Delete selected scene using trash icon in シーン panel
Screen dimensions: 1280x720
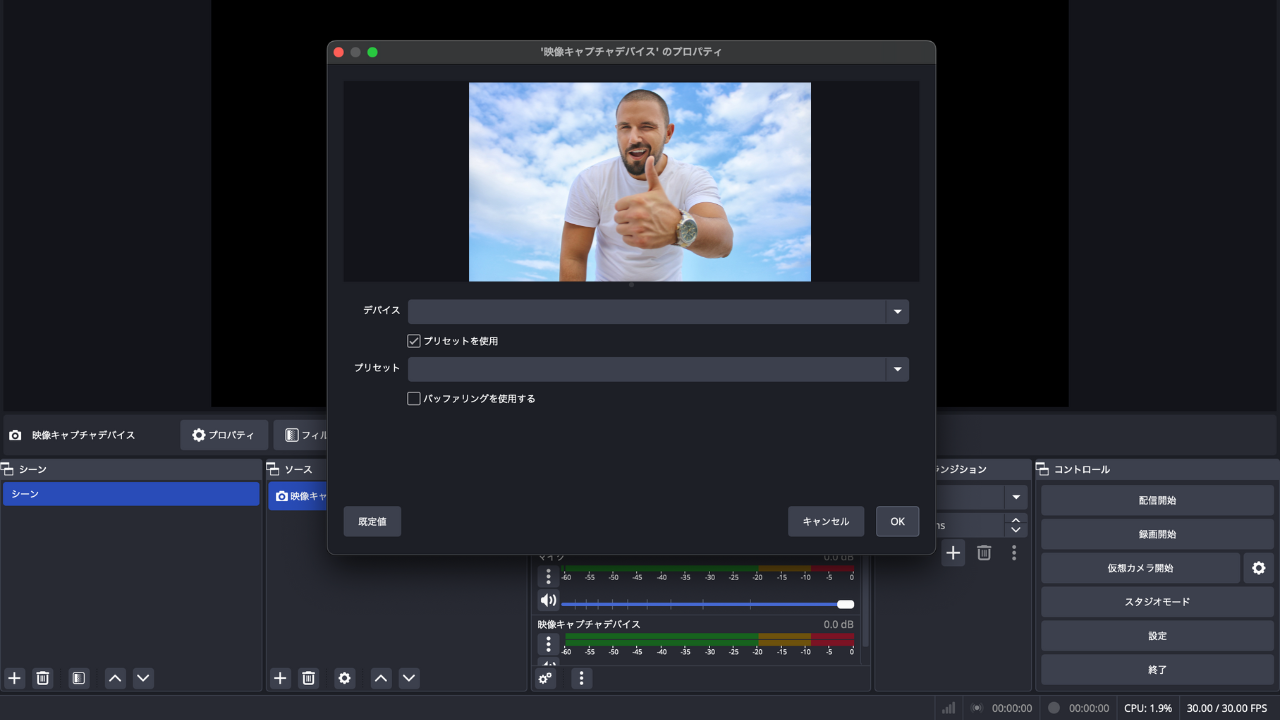tap(43, 678)
